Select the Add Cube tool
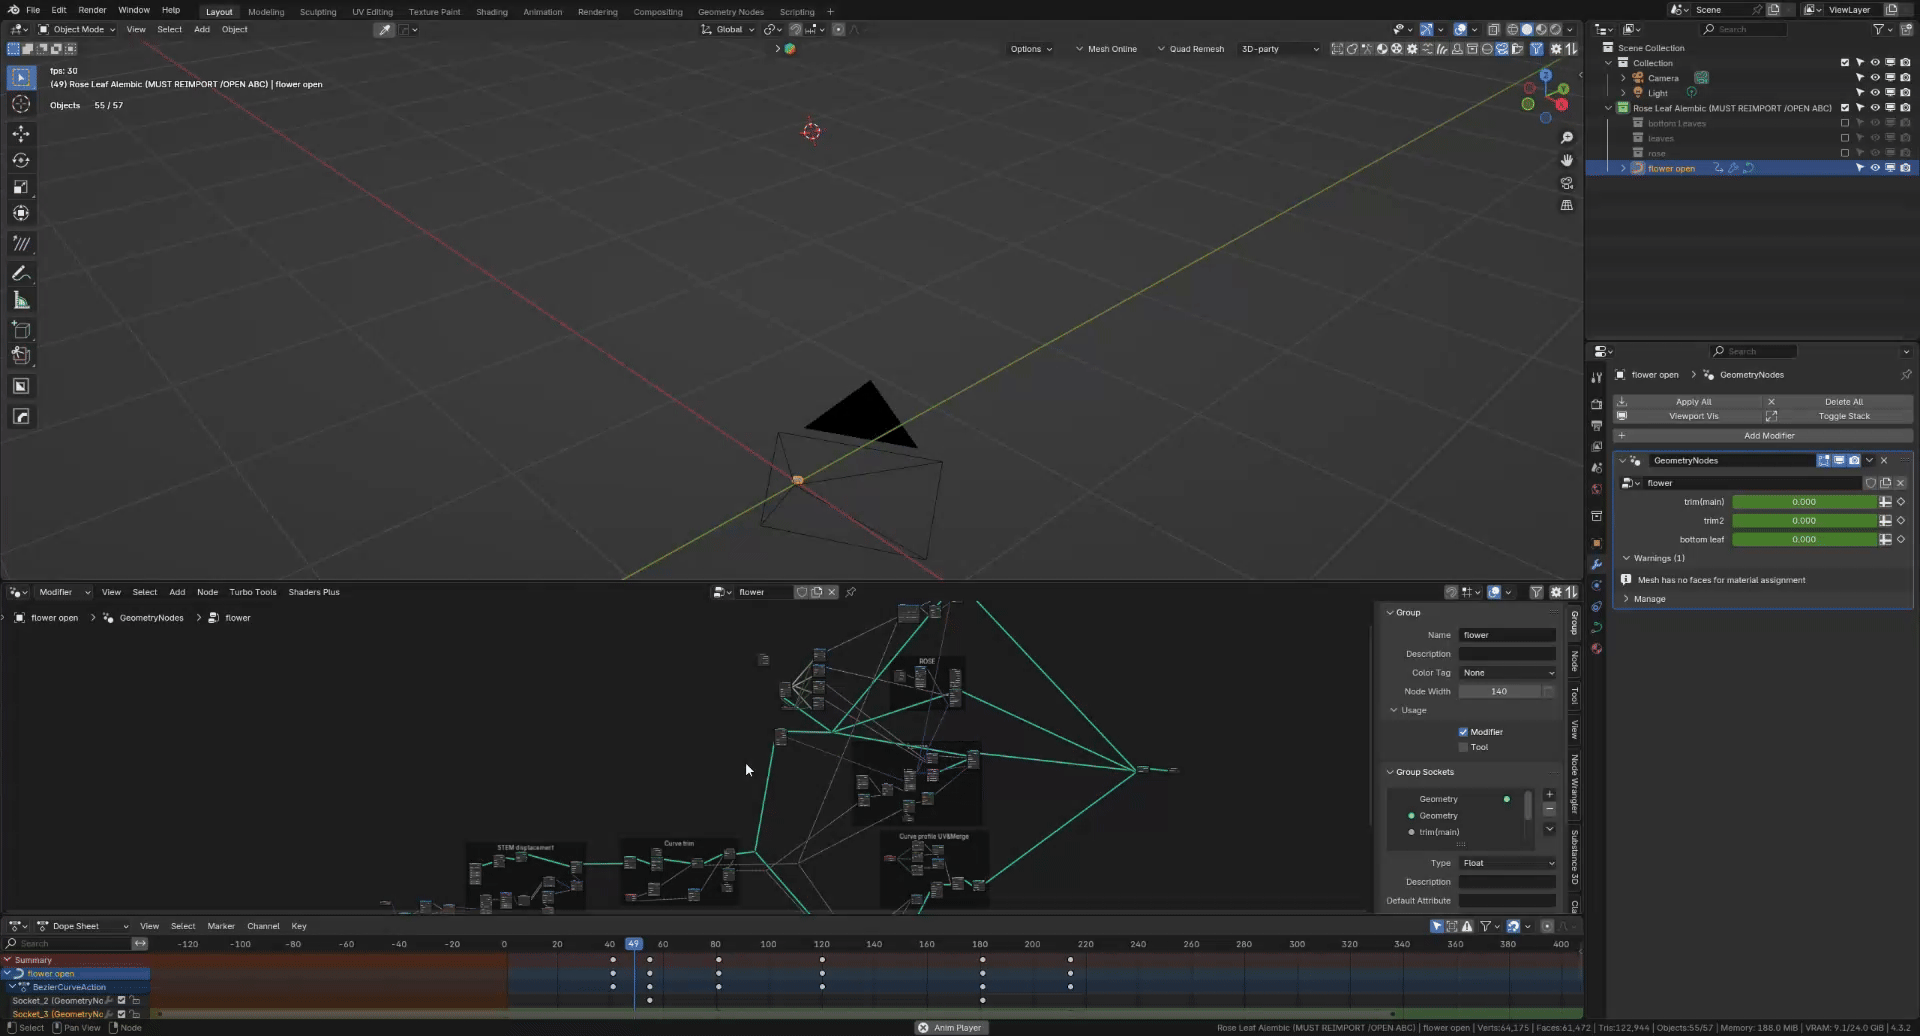Image resolution: width=1920 pixels, height=1036 pixels. pos(21,329)
